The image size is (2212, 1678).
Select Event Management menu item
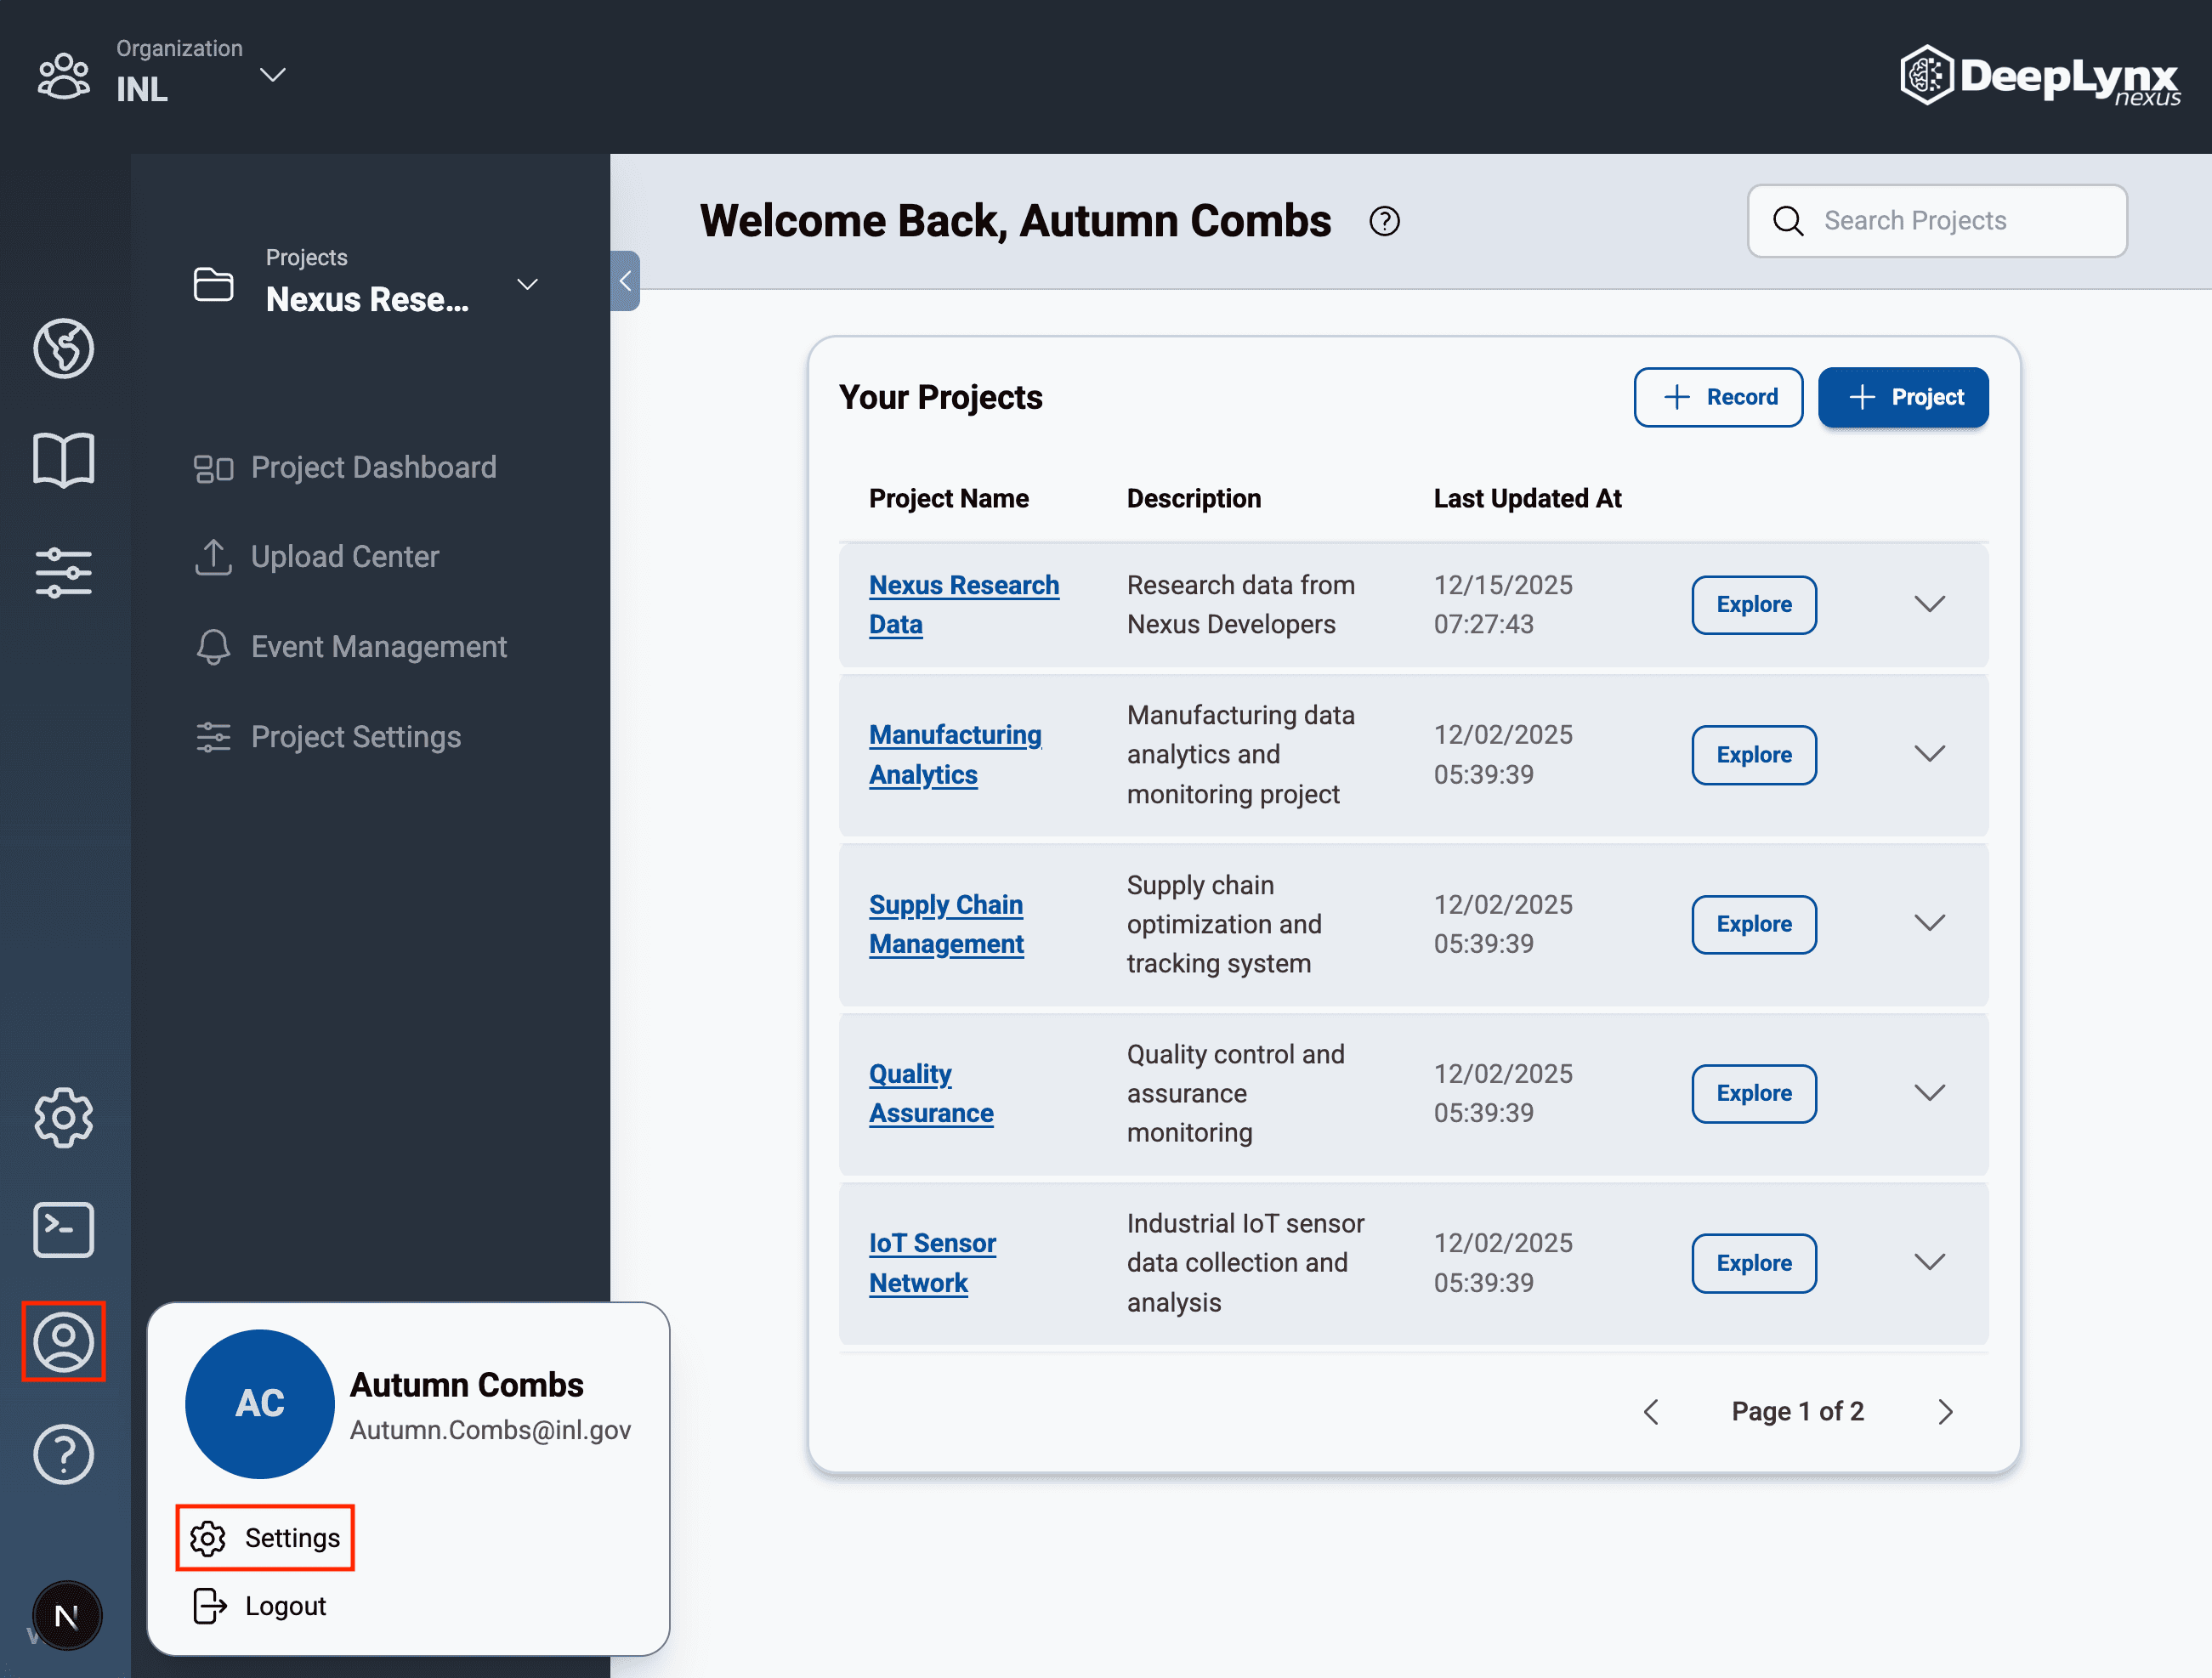[378, 647]
